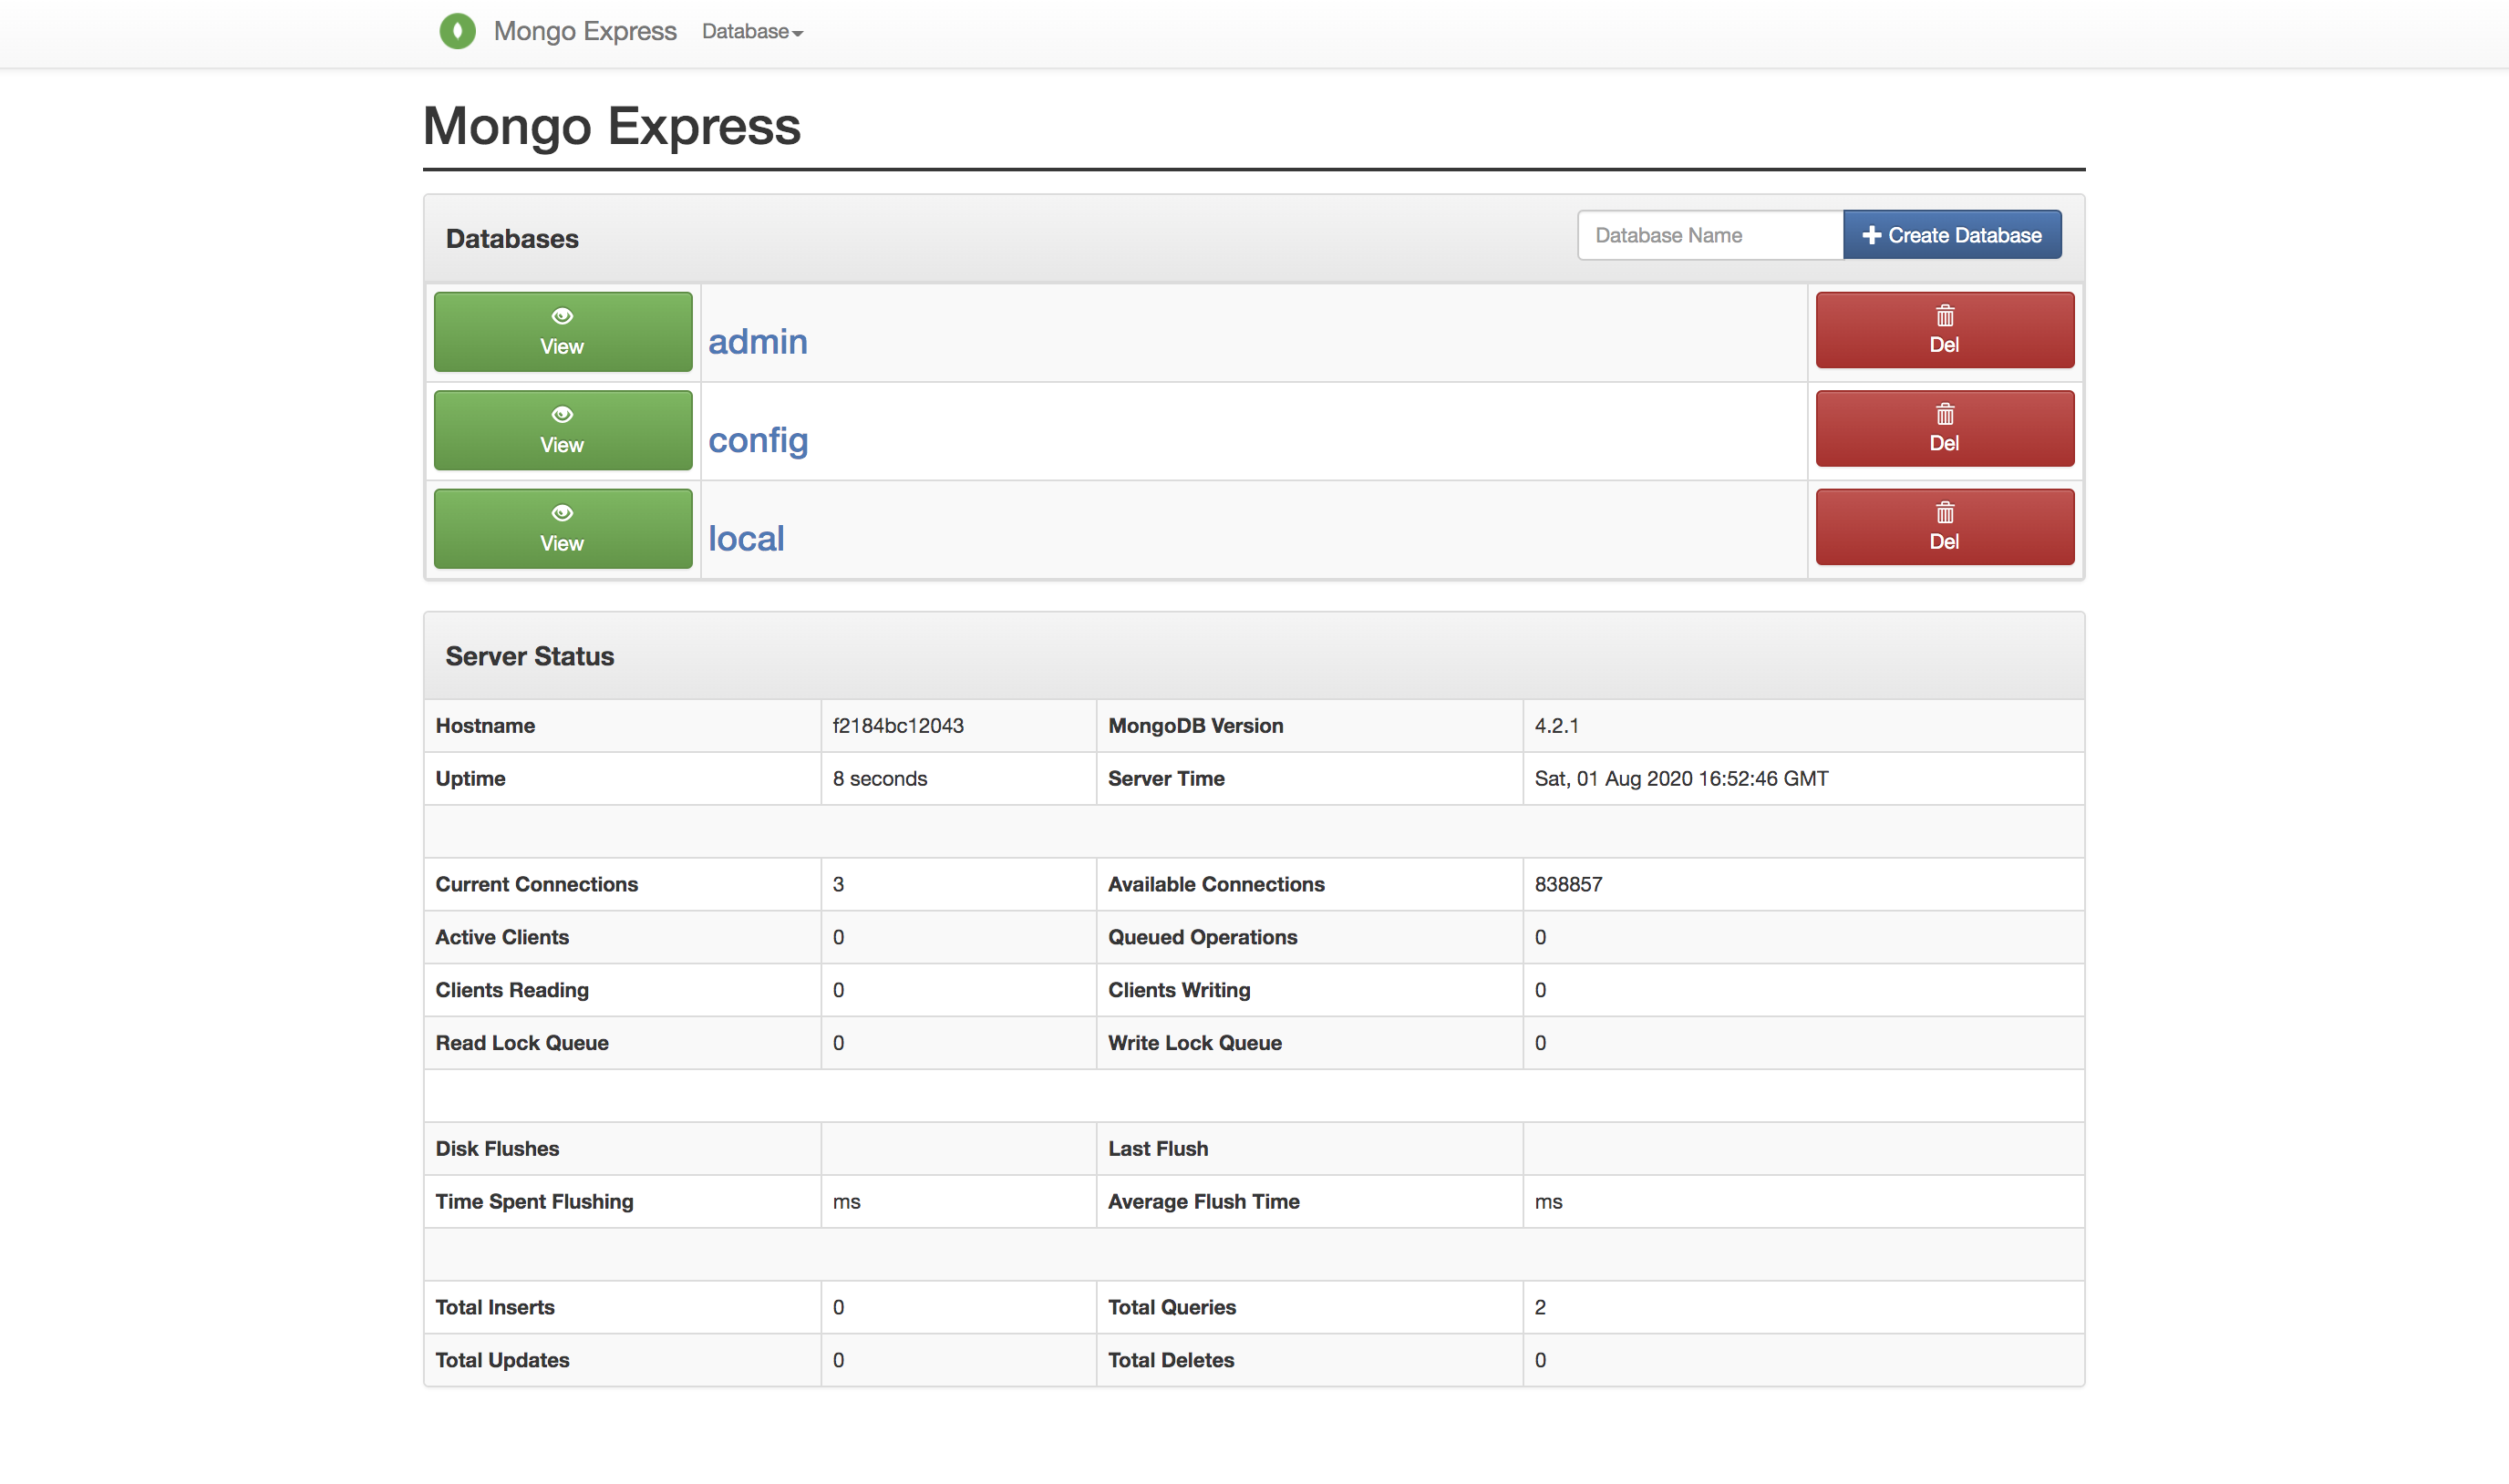
Task: Select the server time Sat, 01 Aug 2020
Action: pyautogui.click(x=1681, y=779)
